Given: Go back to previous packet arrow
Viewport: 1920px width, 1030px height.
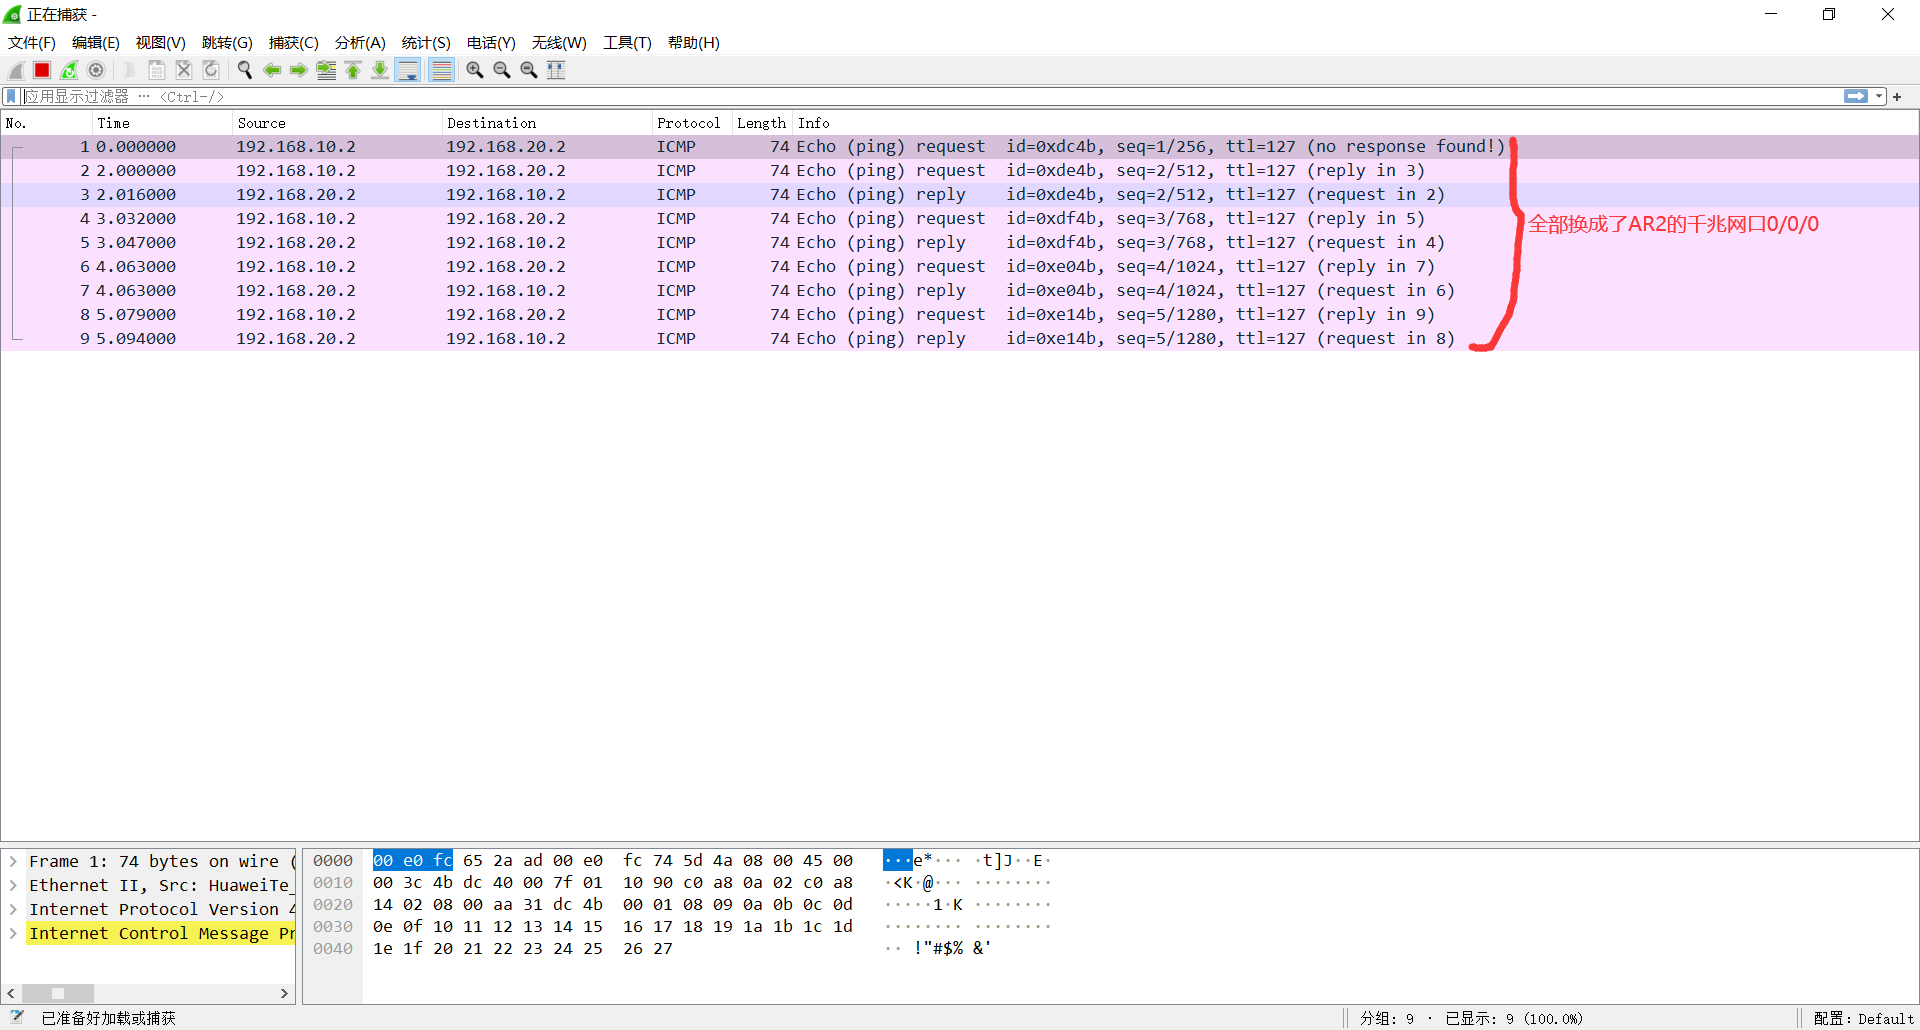Looking at the screenshot, I should pyautogui.click(x=271, y=70).
